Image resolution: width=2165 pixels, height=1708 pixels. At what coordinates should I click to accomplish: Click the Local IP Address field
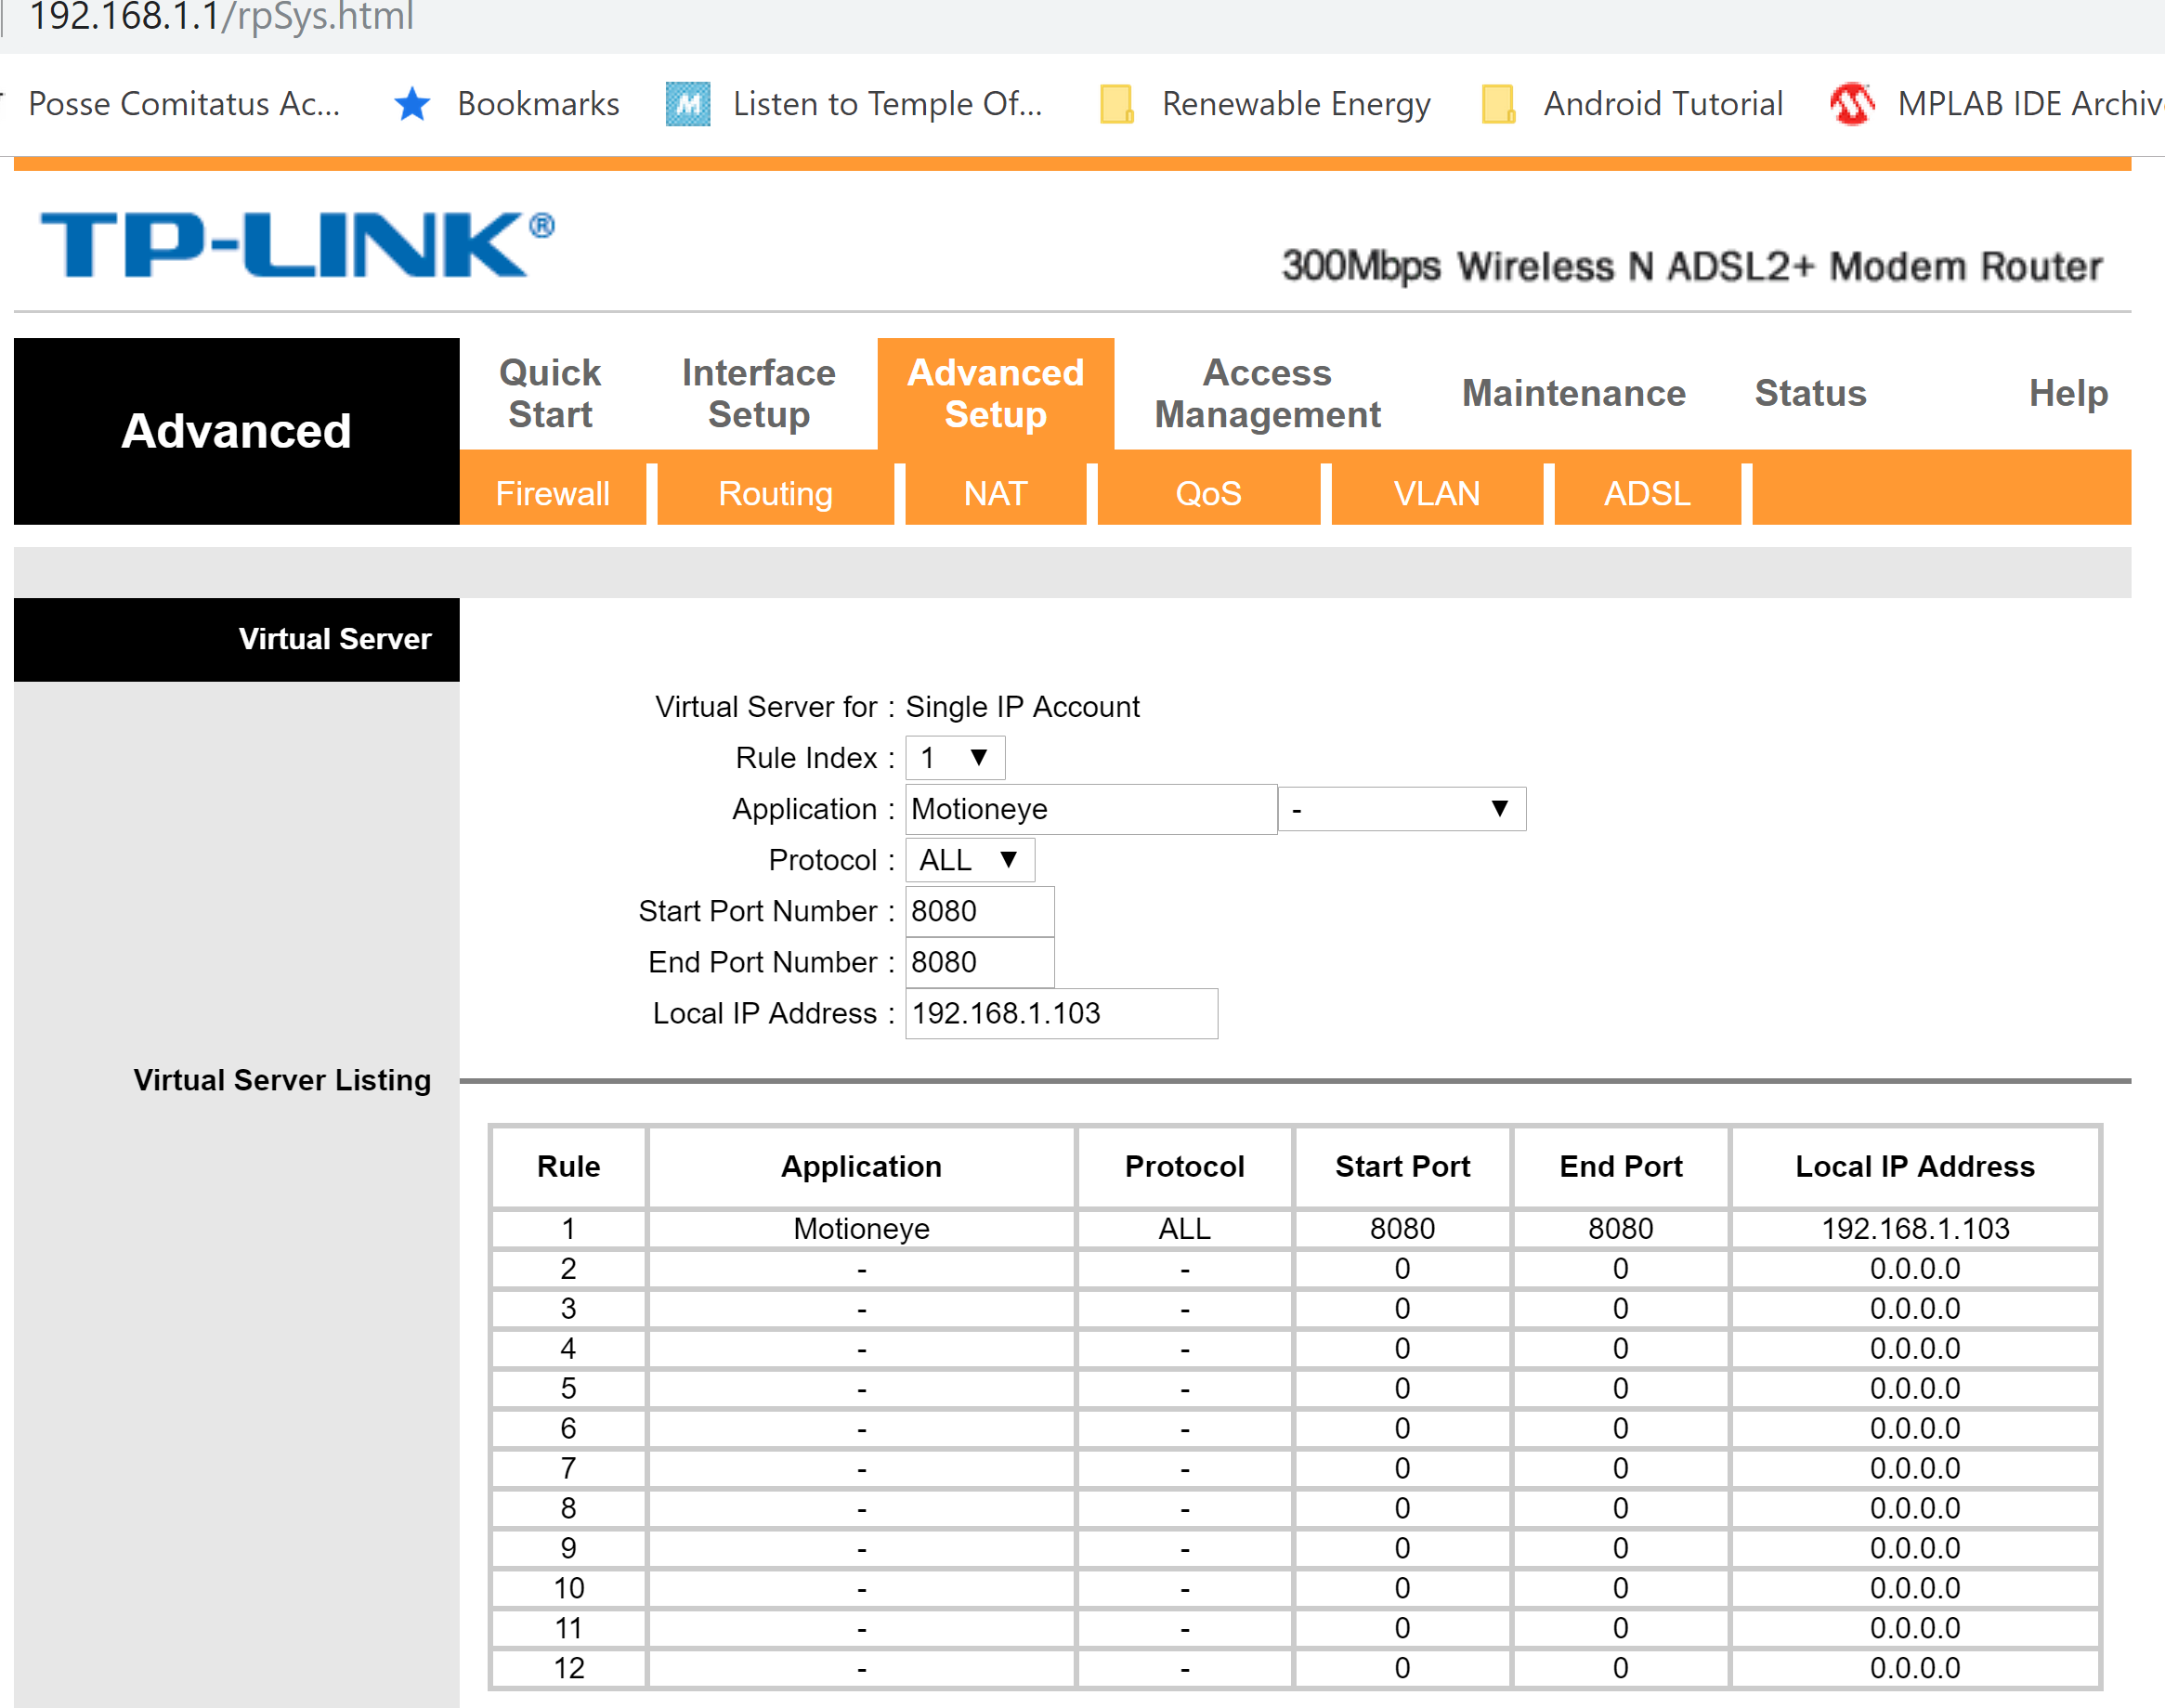pos(1061,1013)
